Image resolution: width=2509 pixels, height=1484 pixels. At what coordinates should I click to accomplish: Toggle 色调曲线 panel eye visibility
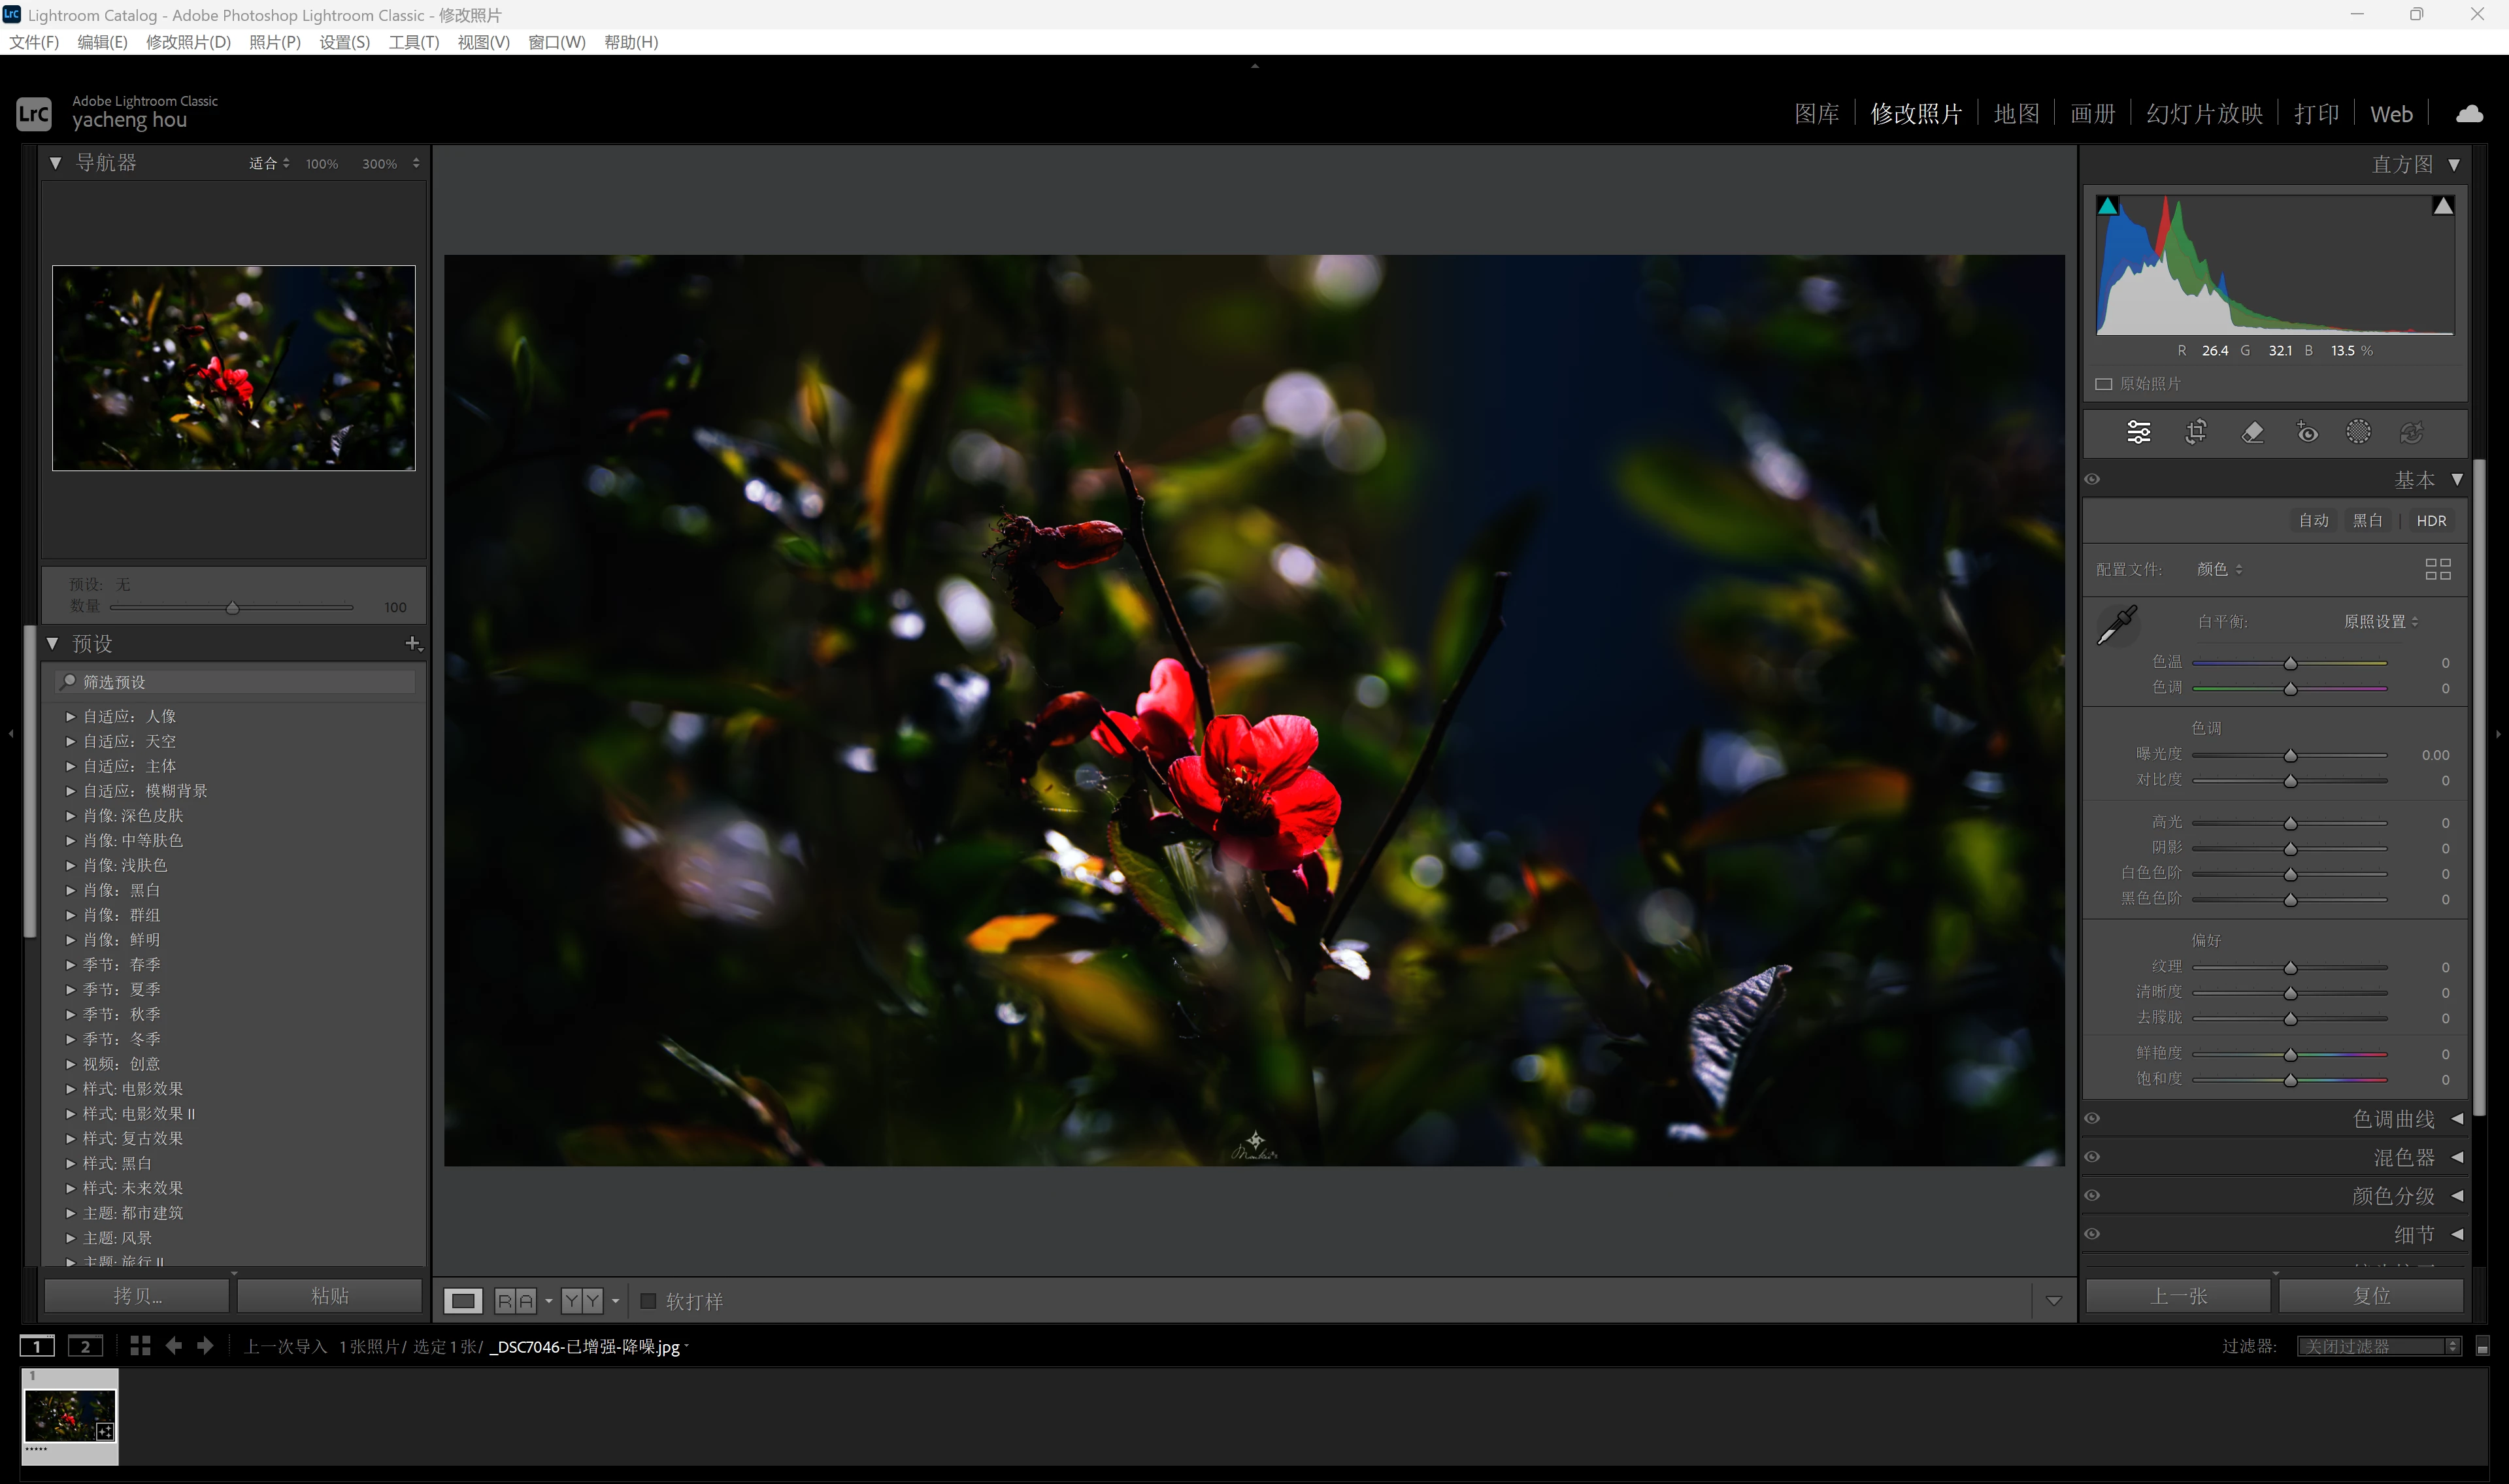[2092, 1119]
